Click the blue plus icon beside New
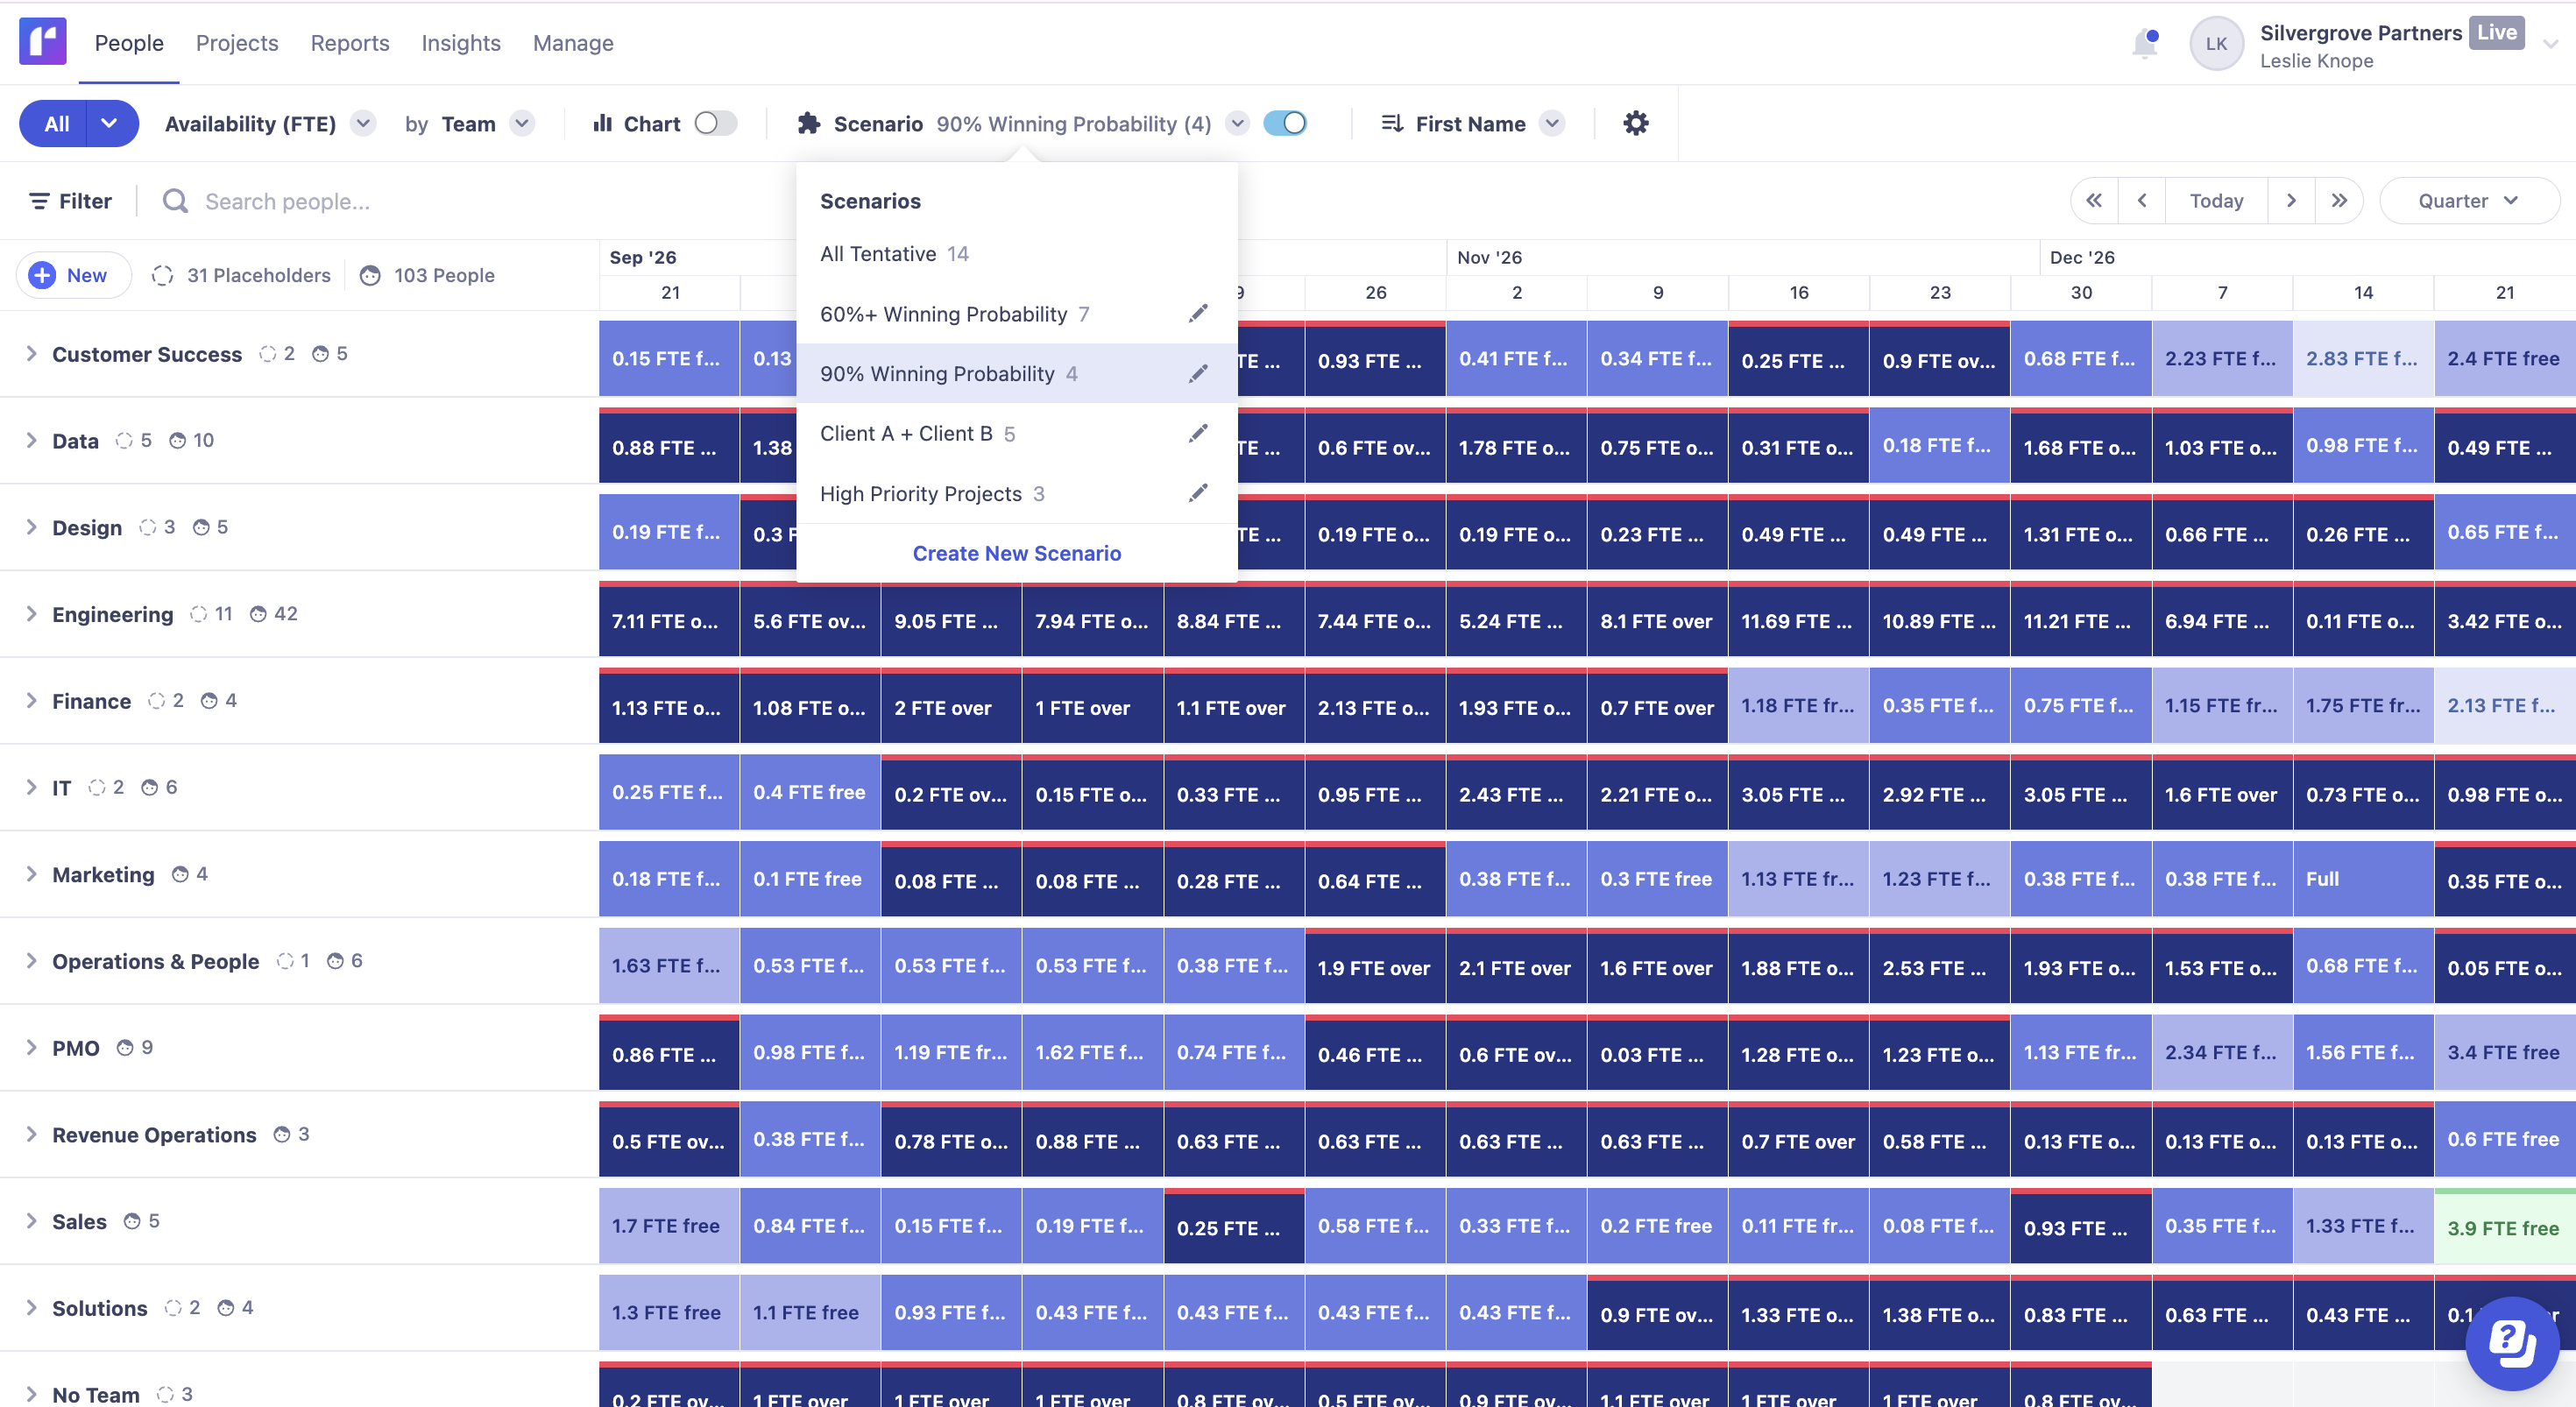Image resolution: width=2576 pixels, height=1407 pixels. pyautogui.click(x=42, y=275)
